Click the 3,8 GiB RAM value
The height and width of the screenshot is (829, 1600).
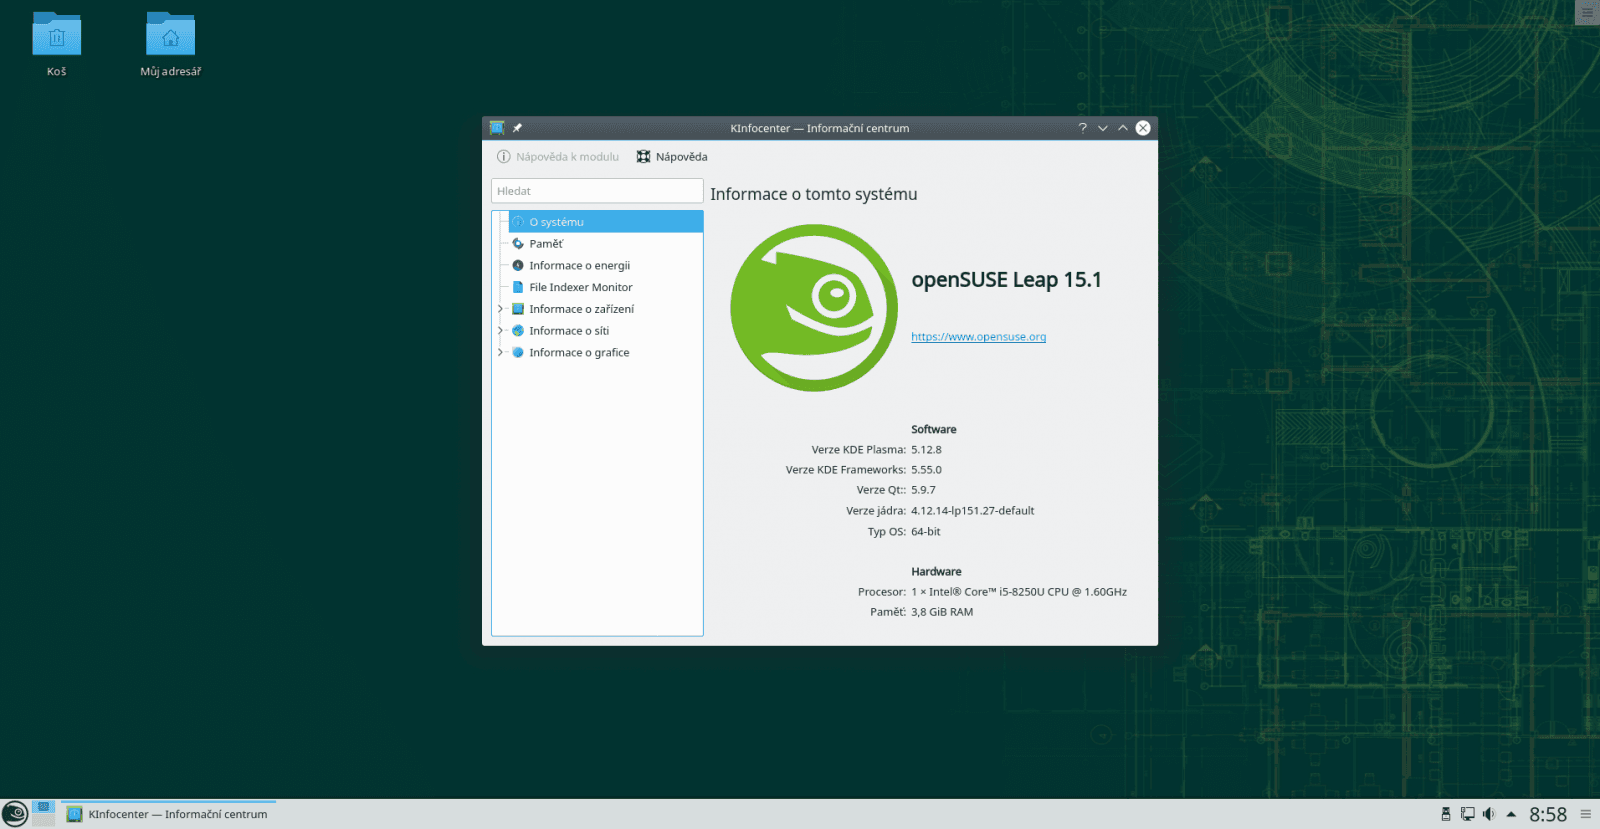(x=942, y=612)
